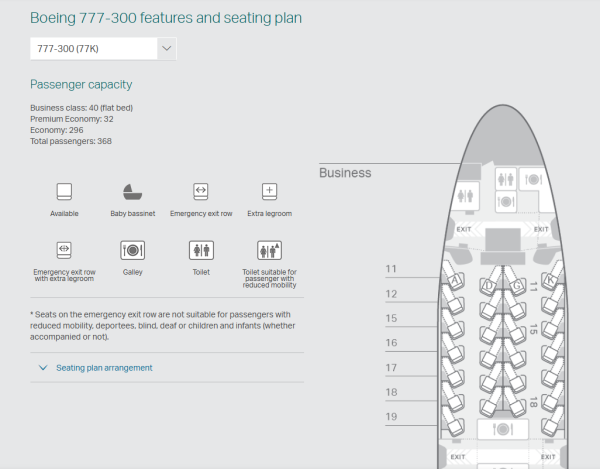Click the front left EXIT marker

click(x=463, y=230)
